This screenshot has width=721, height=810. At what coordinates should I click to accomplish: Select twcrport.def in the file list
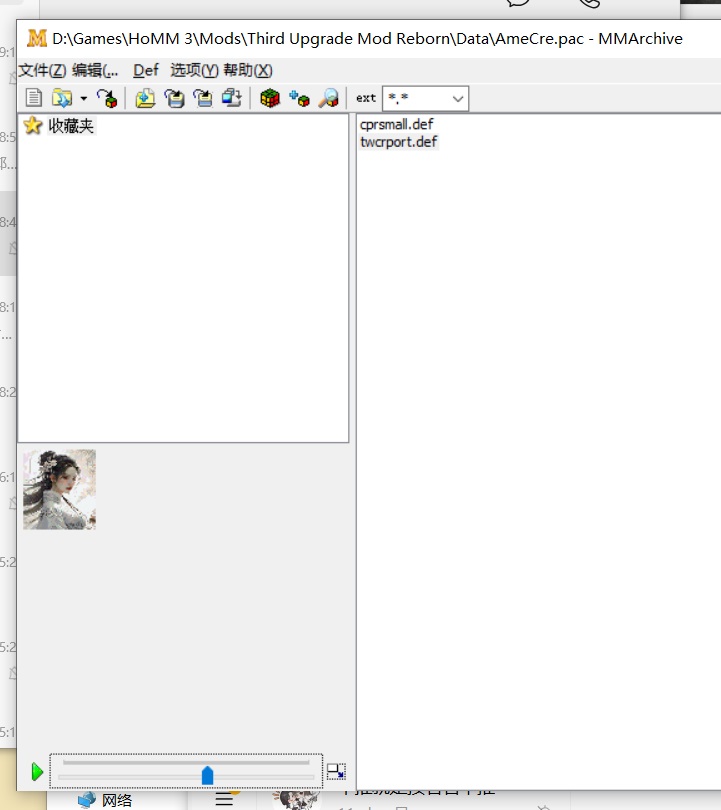(398, 142)
